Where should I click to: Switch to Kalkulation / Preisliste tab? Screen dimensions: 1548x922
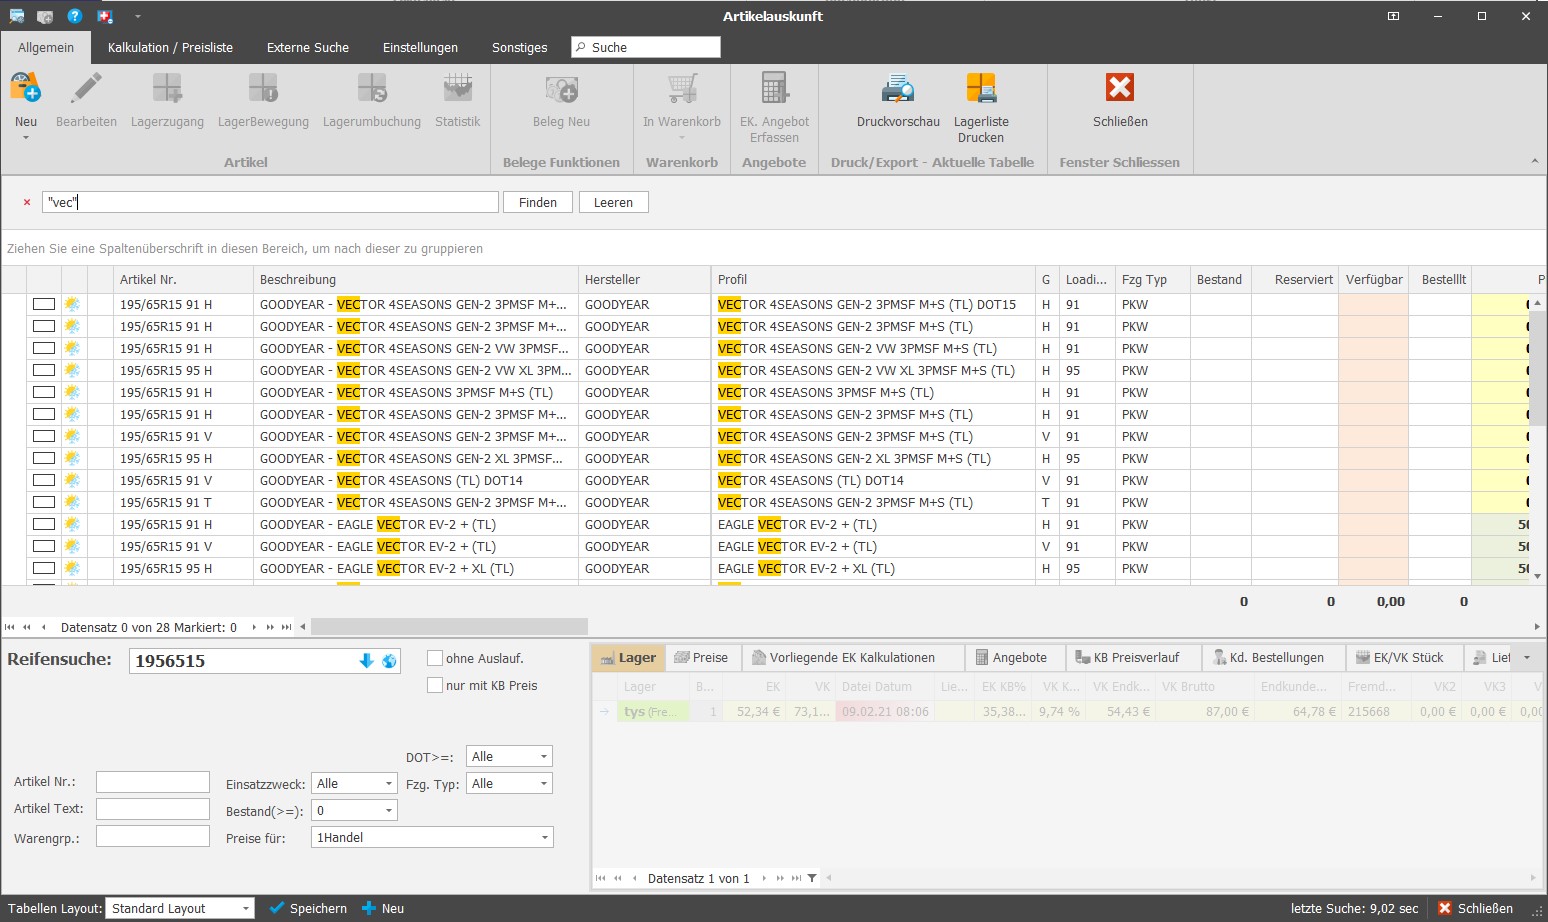click(x=170, y=47)
